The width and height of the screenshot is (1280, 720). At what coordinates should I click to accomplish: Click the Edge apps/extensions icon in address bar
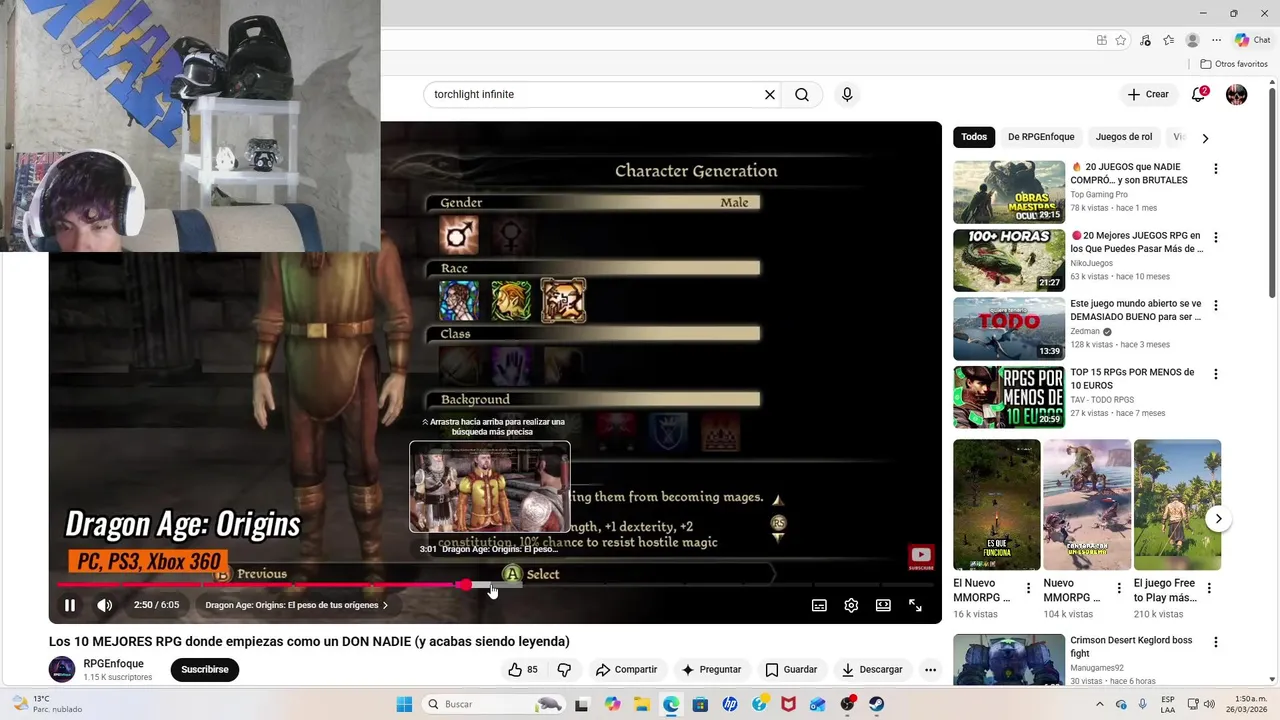[1101, 40]
